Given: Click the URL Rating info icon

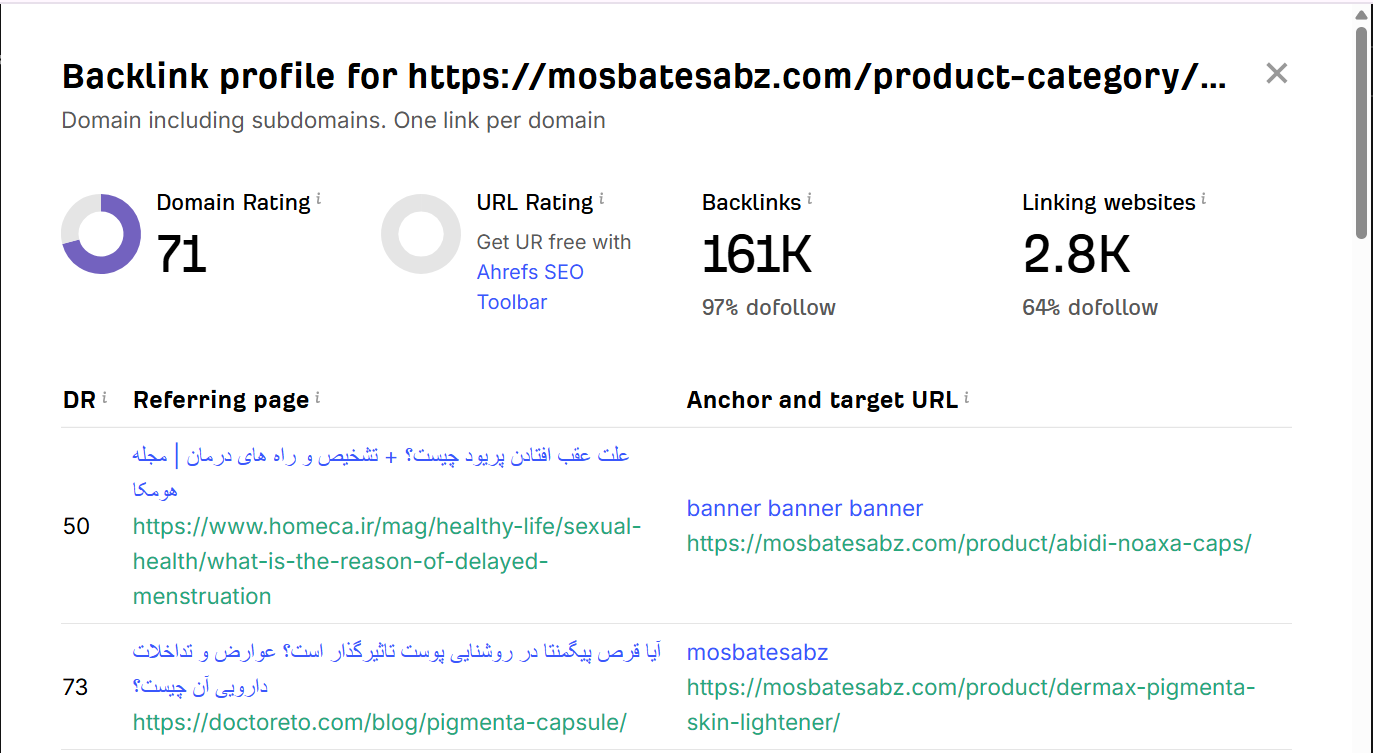Looking at the screenshot, I should [601, 199].
